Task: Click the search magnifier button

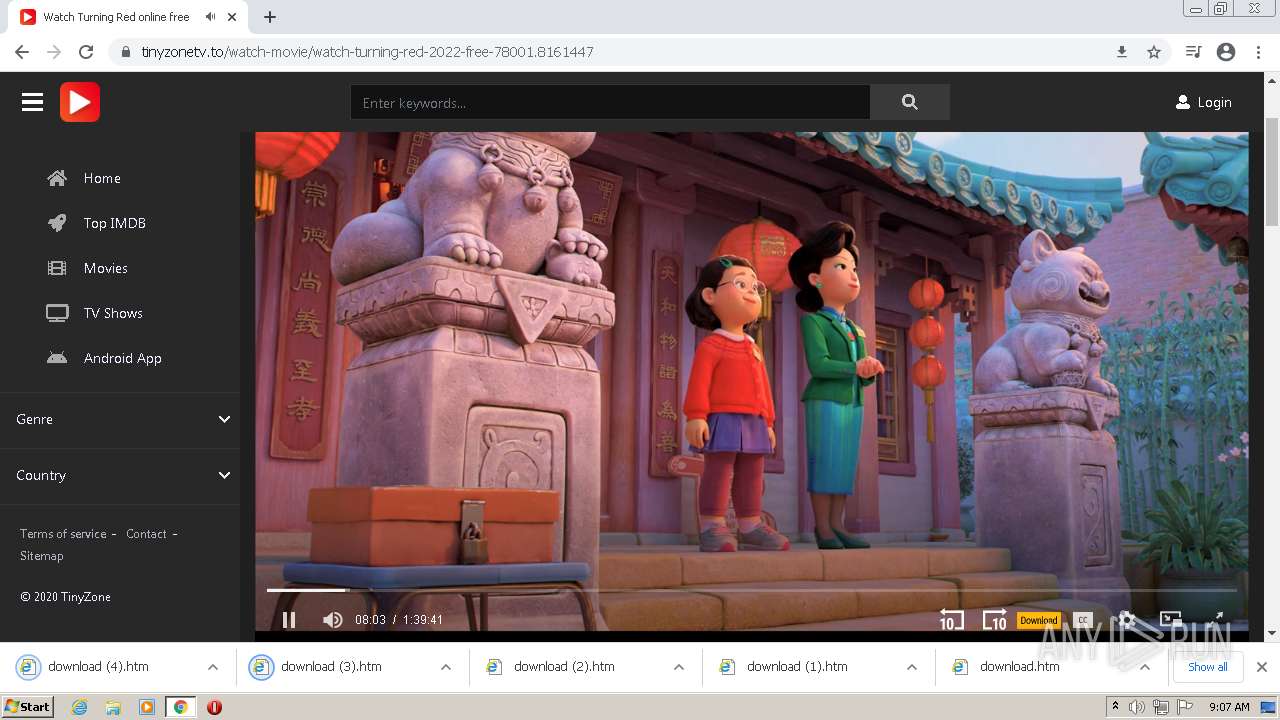Action: 909,102
